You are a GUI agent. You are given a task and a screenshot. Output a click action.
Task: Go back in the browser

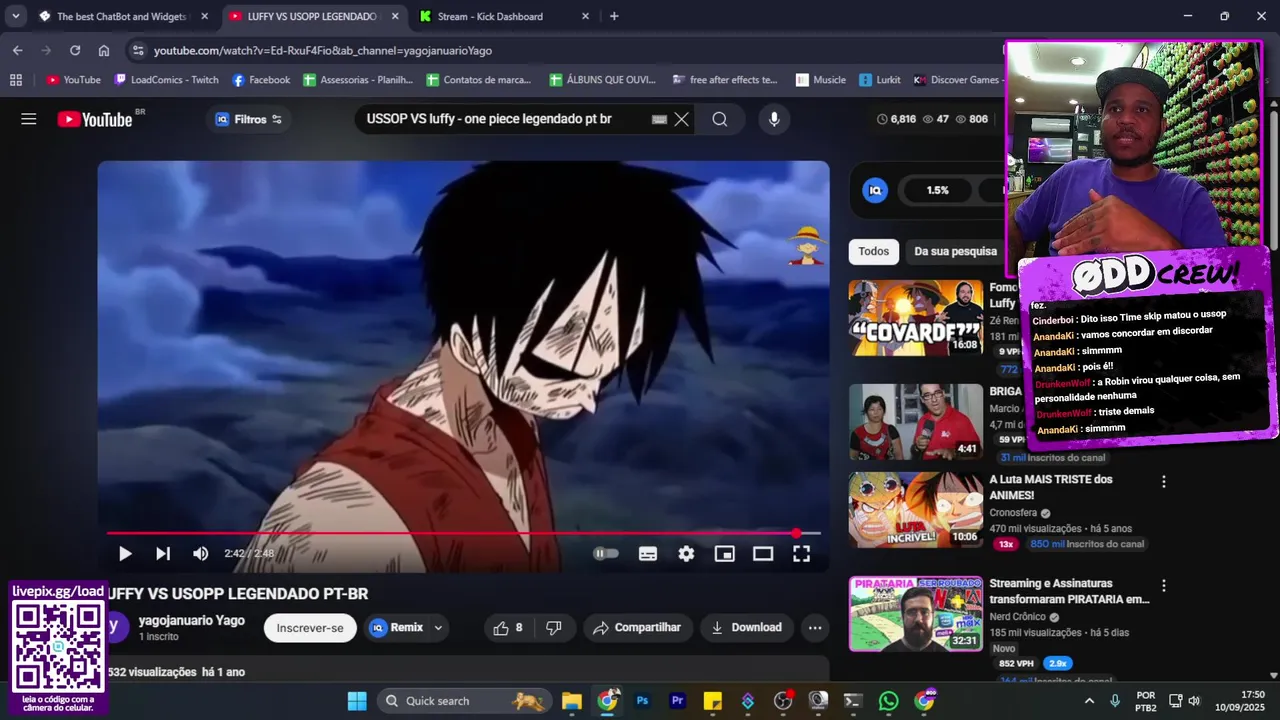(x=17, y=50)
